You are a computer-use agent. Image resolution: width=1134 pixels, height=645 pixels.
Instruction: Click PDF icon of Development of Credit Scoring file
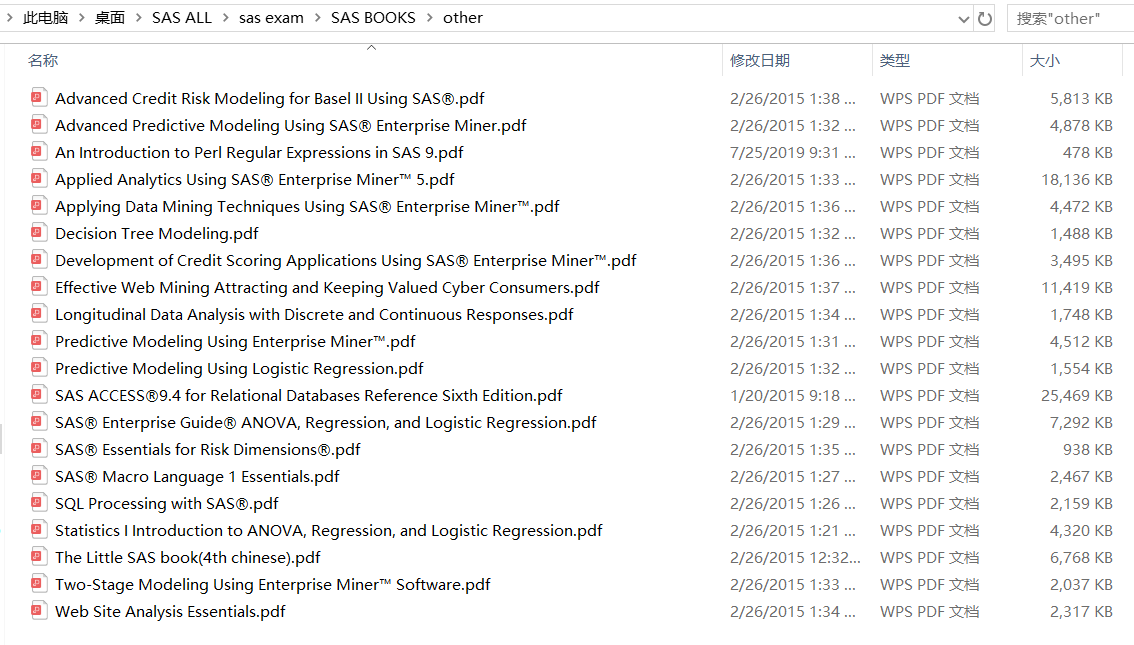(39, 259)
